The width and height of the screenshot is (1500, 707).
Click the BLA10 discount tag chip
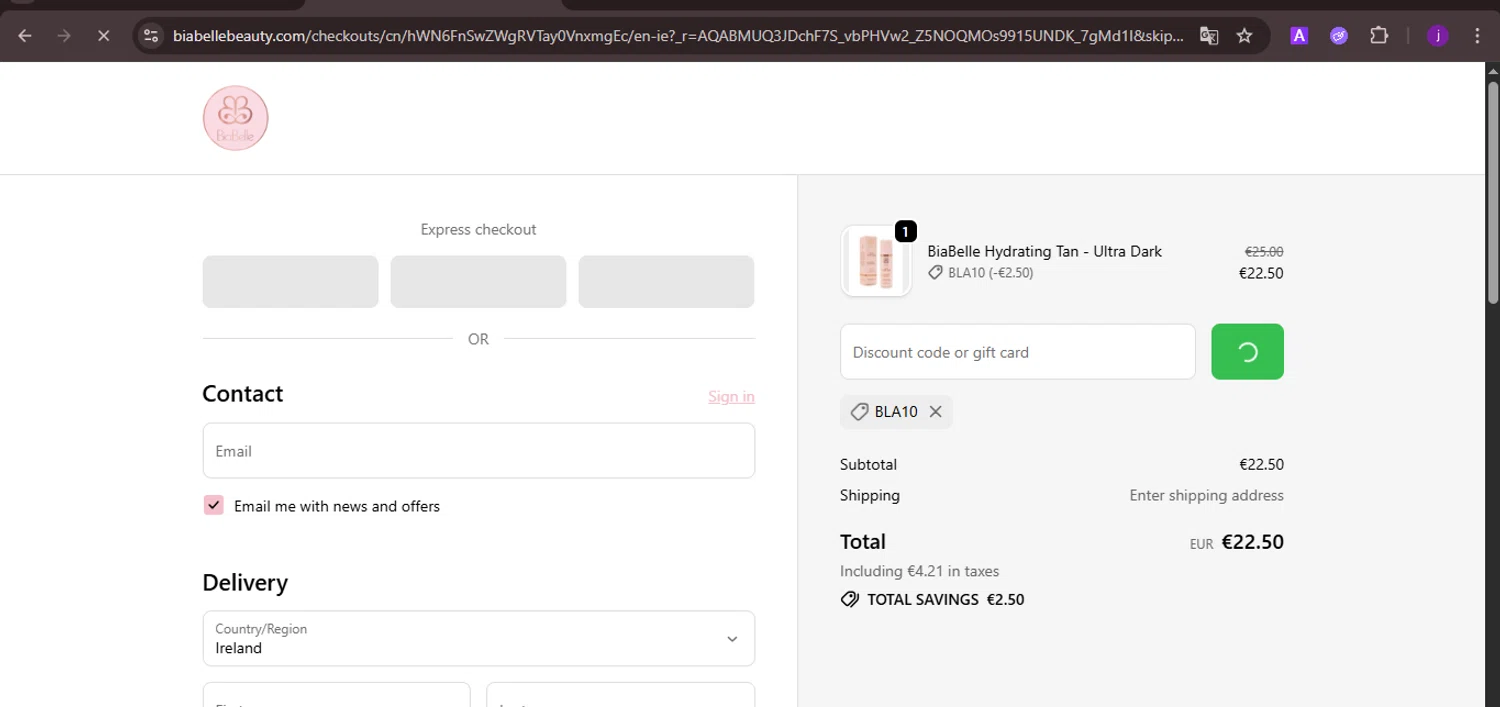click(896, 412)
